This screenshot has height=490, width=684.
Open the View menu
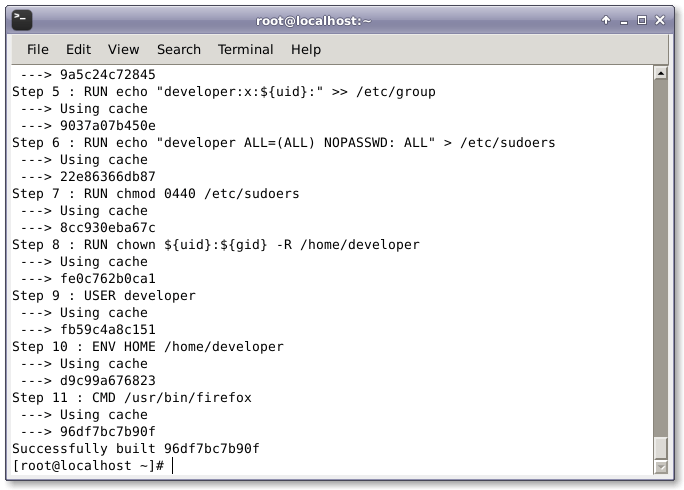(123, 49)
